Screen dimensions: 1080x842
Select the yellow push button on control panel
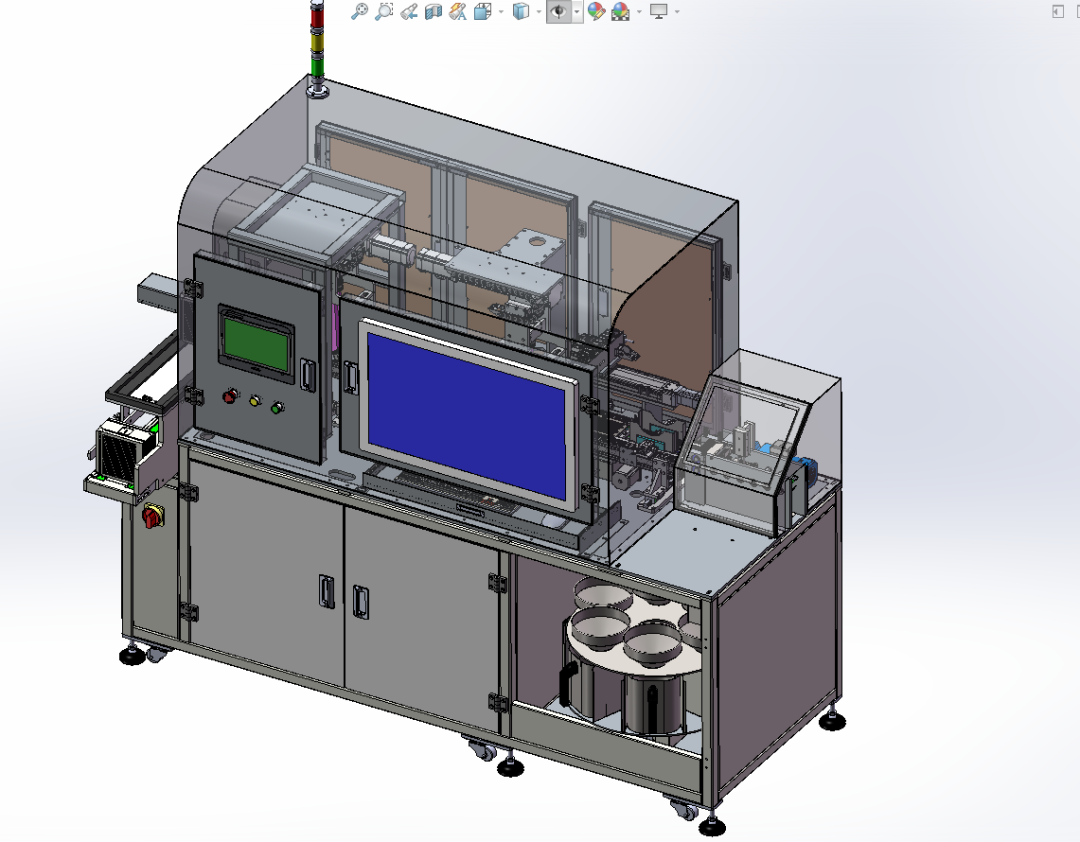pyautogui.click(x=255, y=401)
